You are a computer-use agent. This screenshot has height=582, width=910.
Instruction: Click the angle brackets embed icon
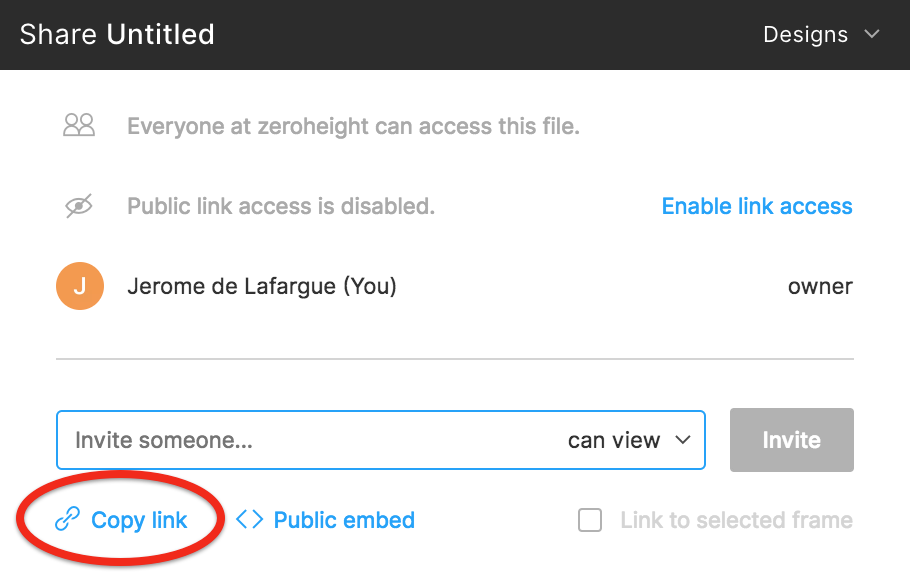[250, 519]
